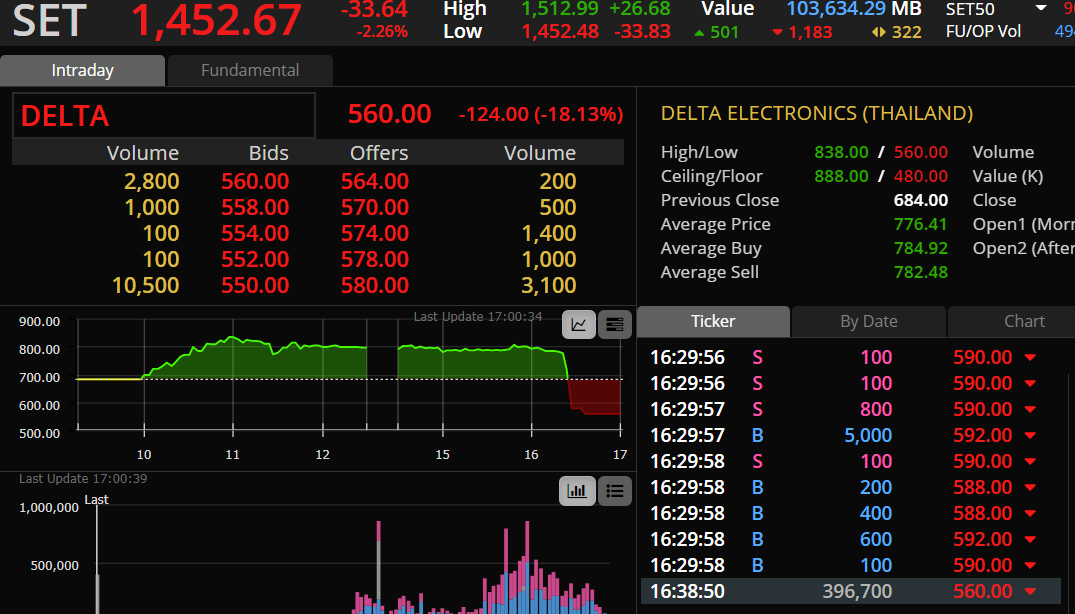1075x614 pixels.
Task: Click the SET Low value 1,452.48
Action: [559, 32]
